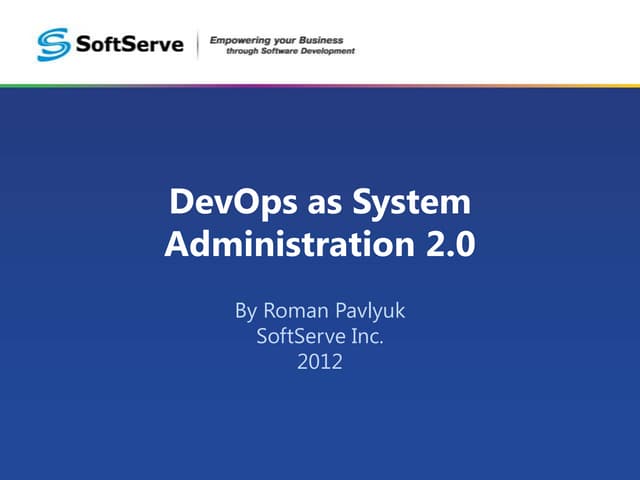Click the vertical divider beside the SoftServe logo
The image size is (640, 480).
[x=198, y=44]
